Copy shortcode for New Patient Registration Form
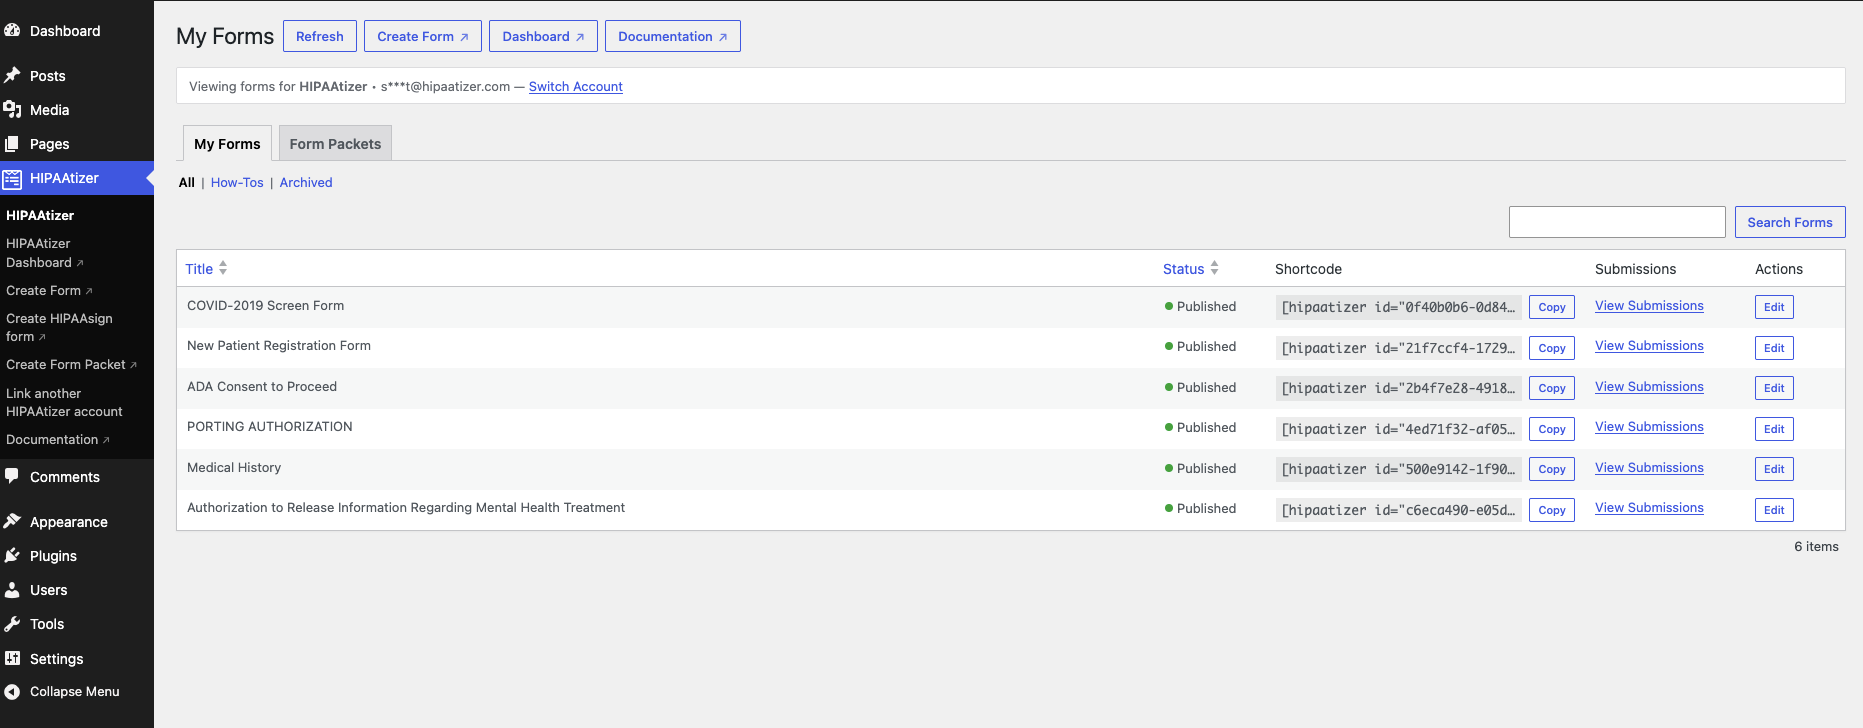 1552,348
